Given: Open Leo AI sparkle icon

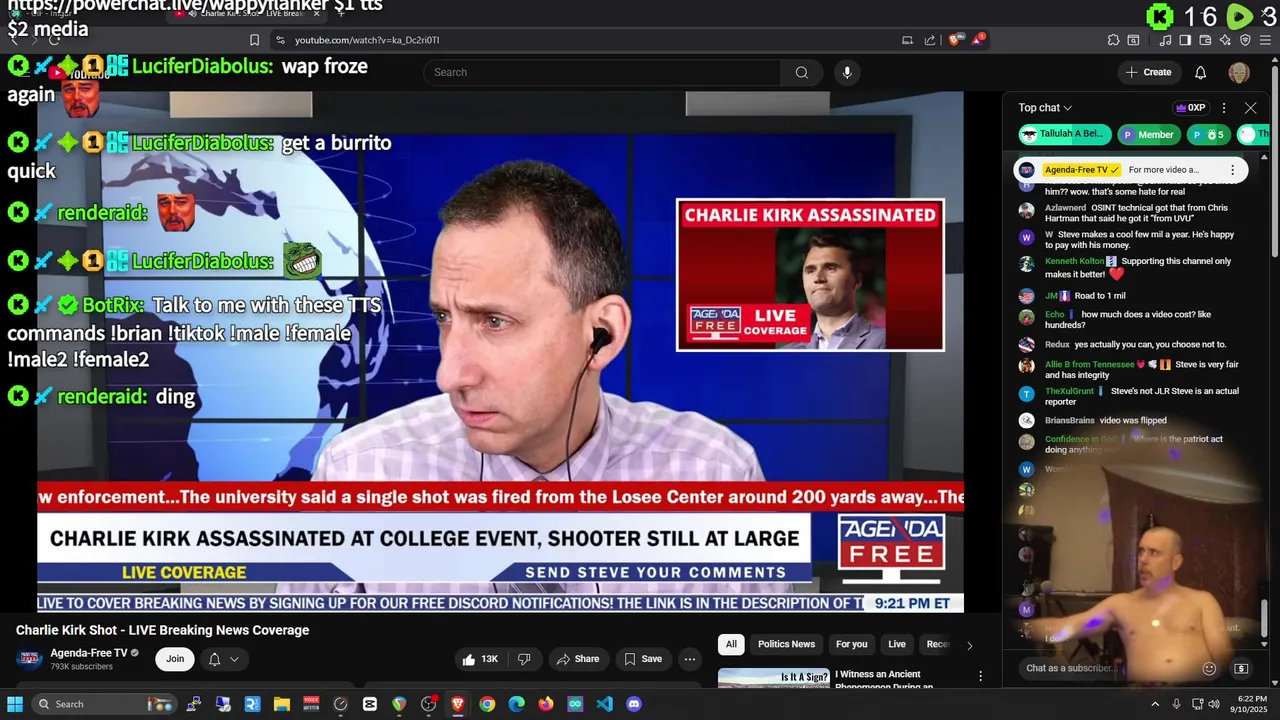Looking at the screenshot, I should click(1225, 40).
